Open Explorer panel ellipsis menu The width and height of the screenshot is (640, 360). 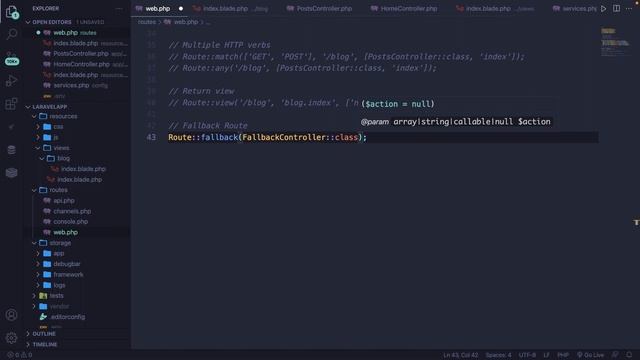(119, 8)
